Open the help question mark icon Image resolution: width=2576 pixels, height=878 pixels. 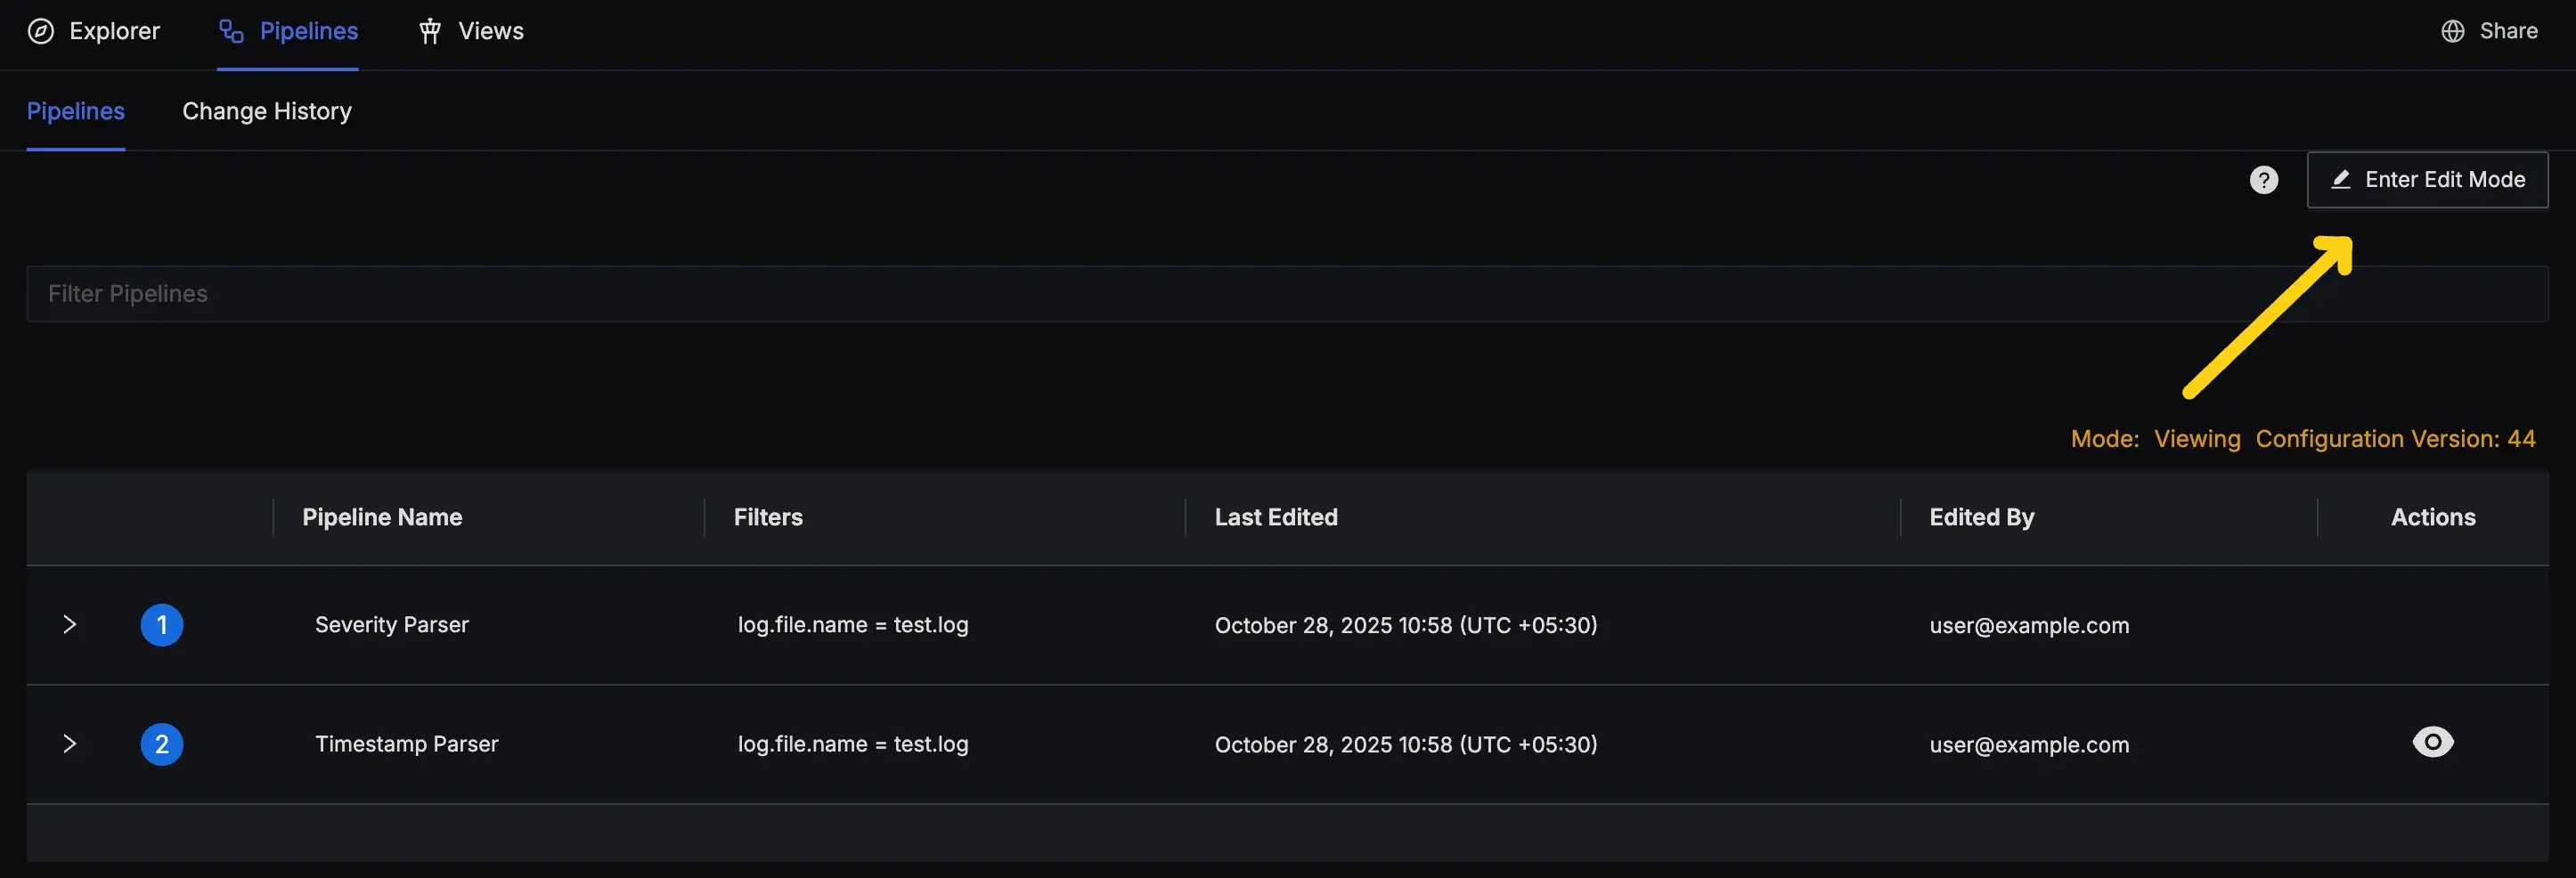(x=2263, y=180)
